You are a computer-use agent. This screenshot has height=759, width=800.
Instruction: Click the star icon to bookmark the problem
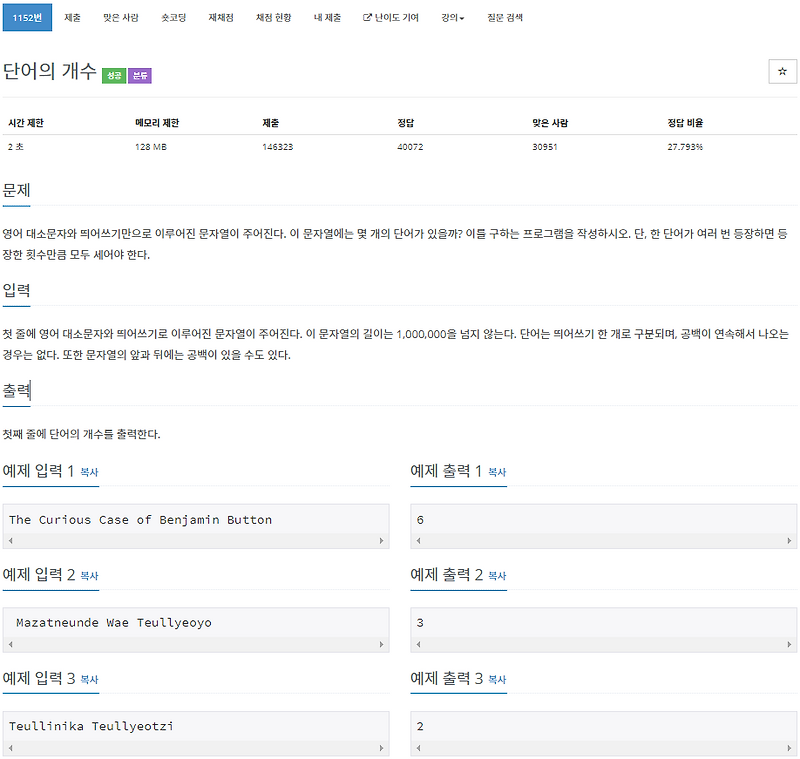pos(782,71)
